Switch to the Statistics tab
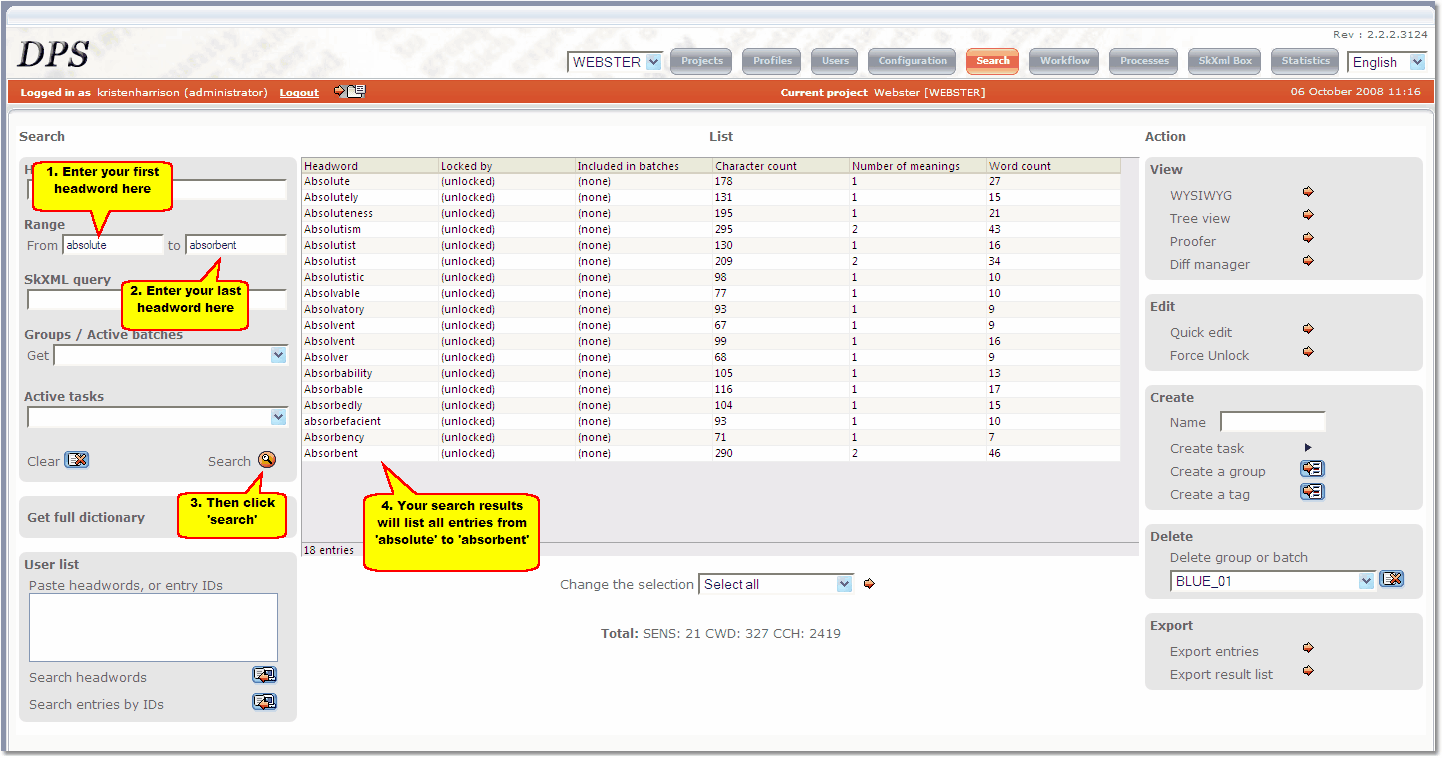This screenshot has width=1442, height=758. (1306, 61)
